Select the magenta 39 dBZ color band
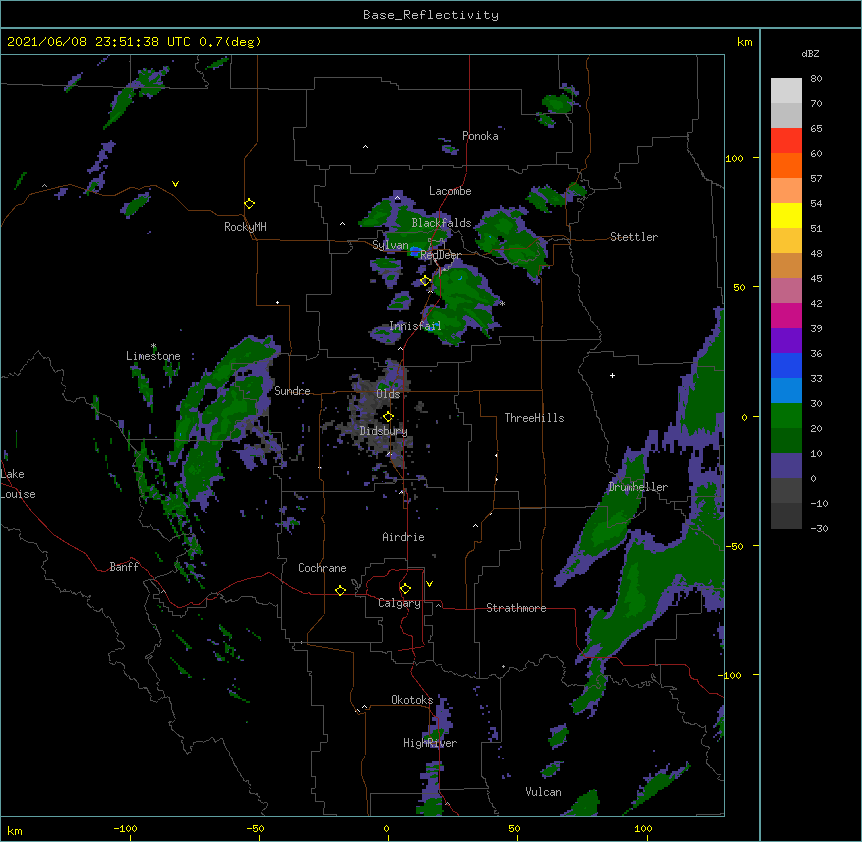The height and width of the screenshot is (842, 862). click(x=786, y=315)
